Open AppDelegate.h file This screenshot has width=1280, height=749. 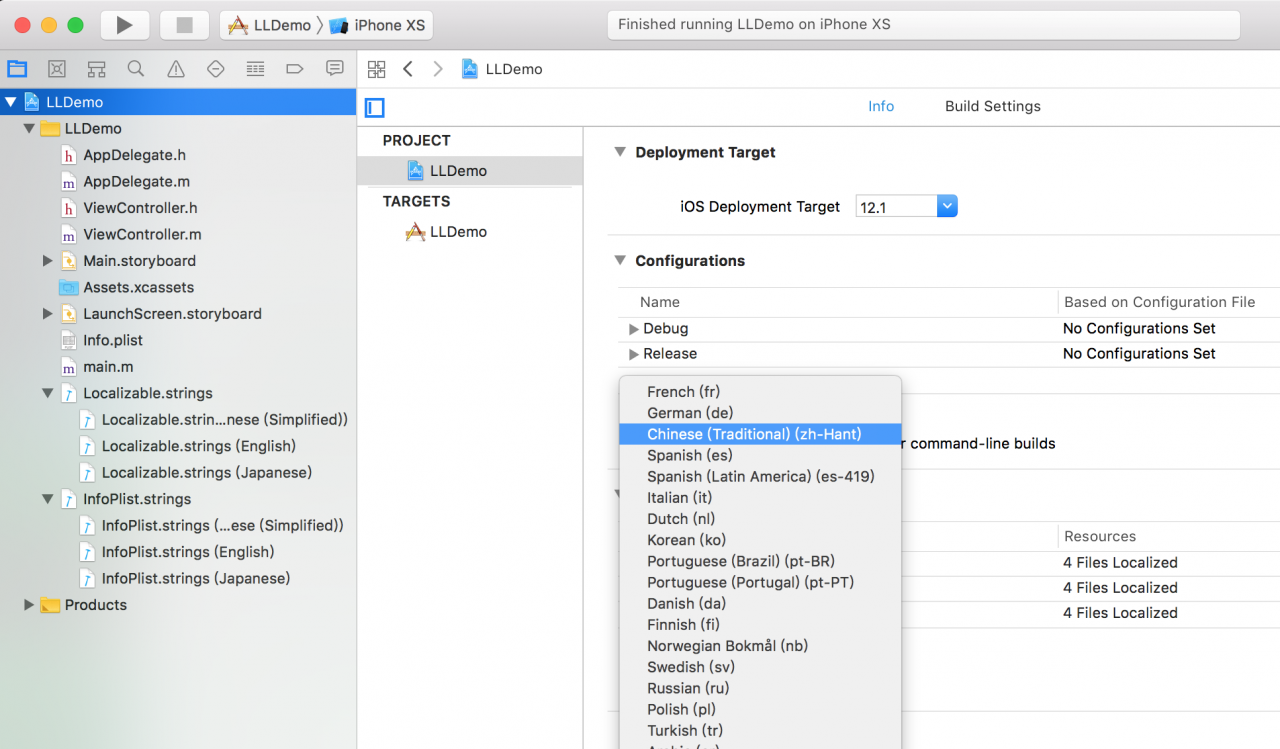(x=134, y=155)
